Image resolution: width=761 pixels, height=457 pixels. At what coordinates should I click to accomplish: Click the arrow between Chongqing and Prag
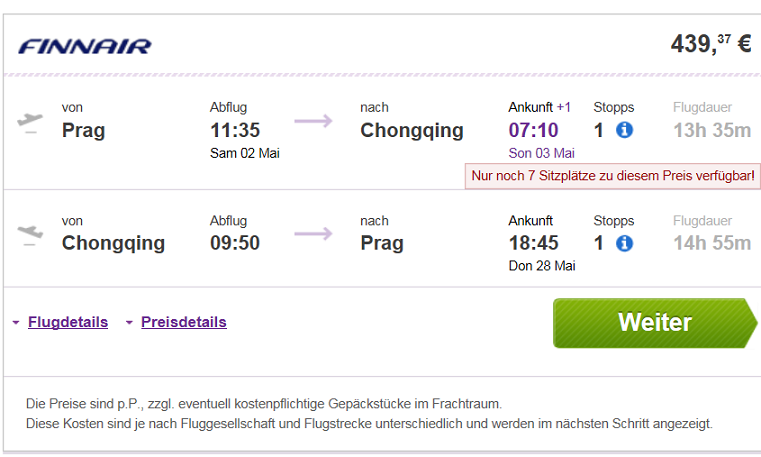tap(313, 234)
